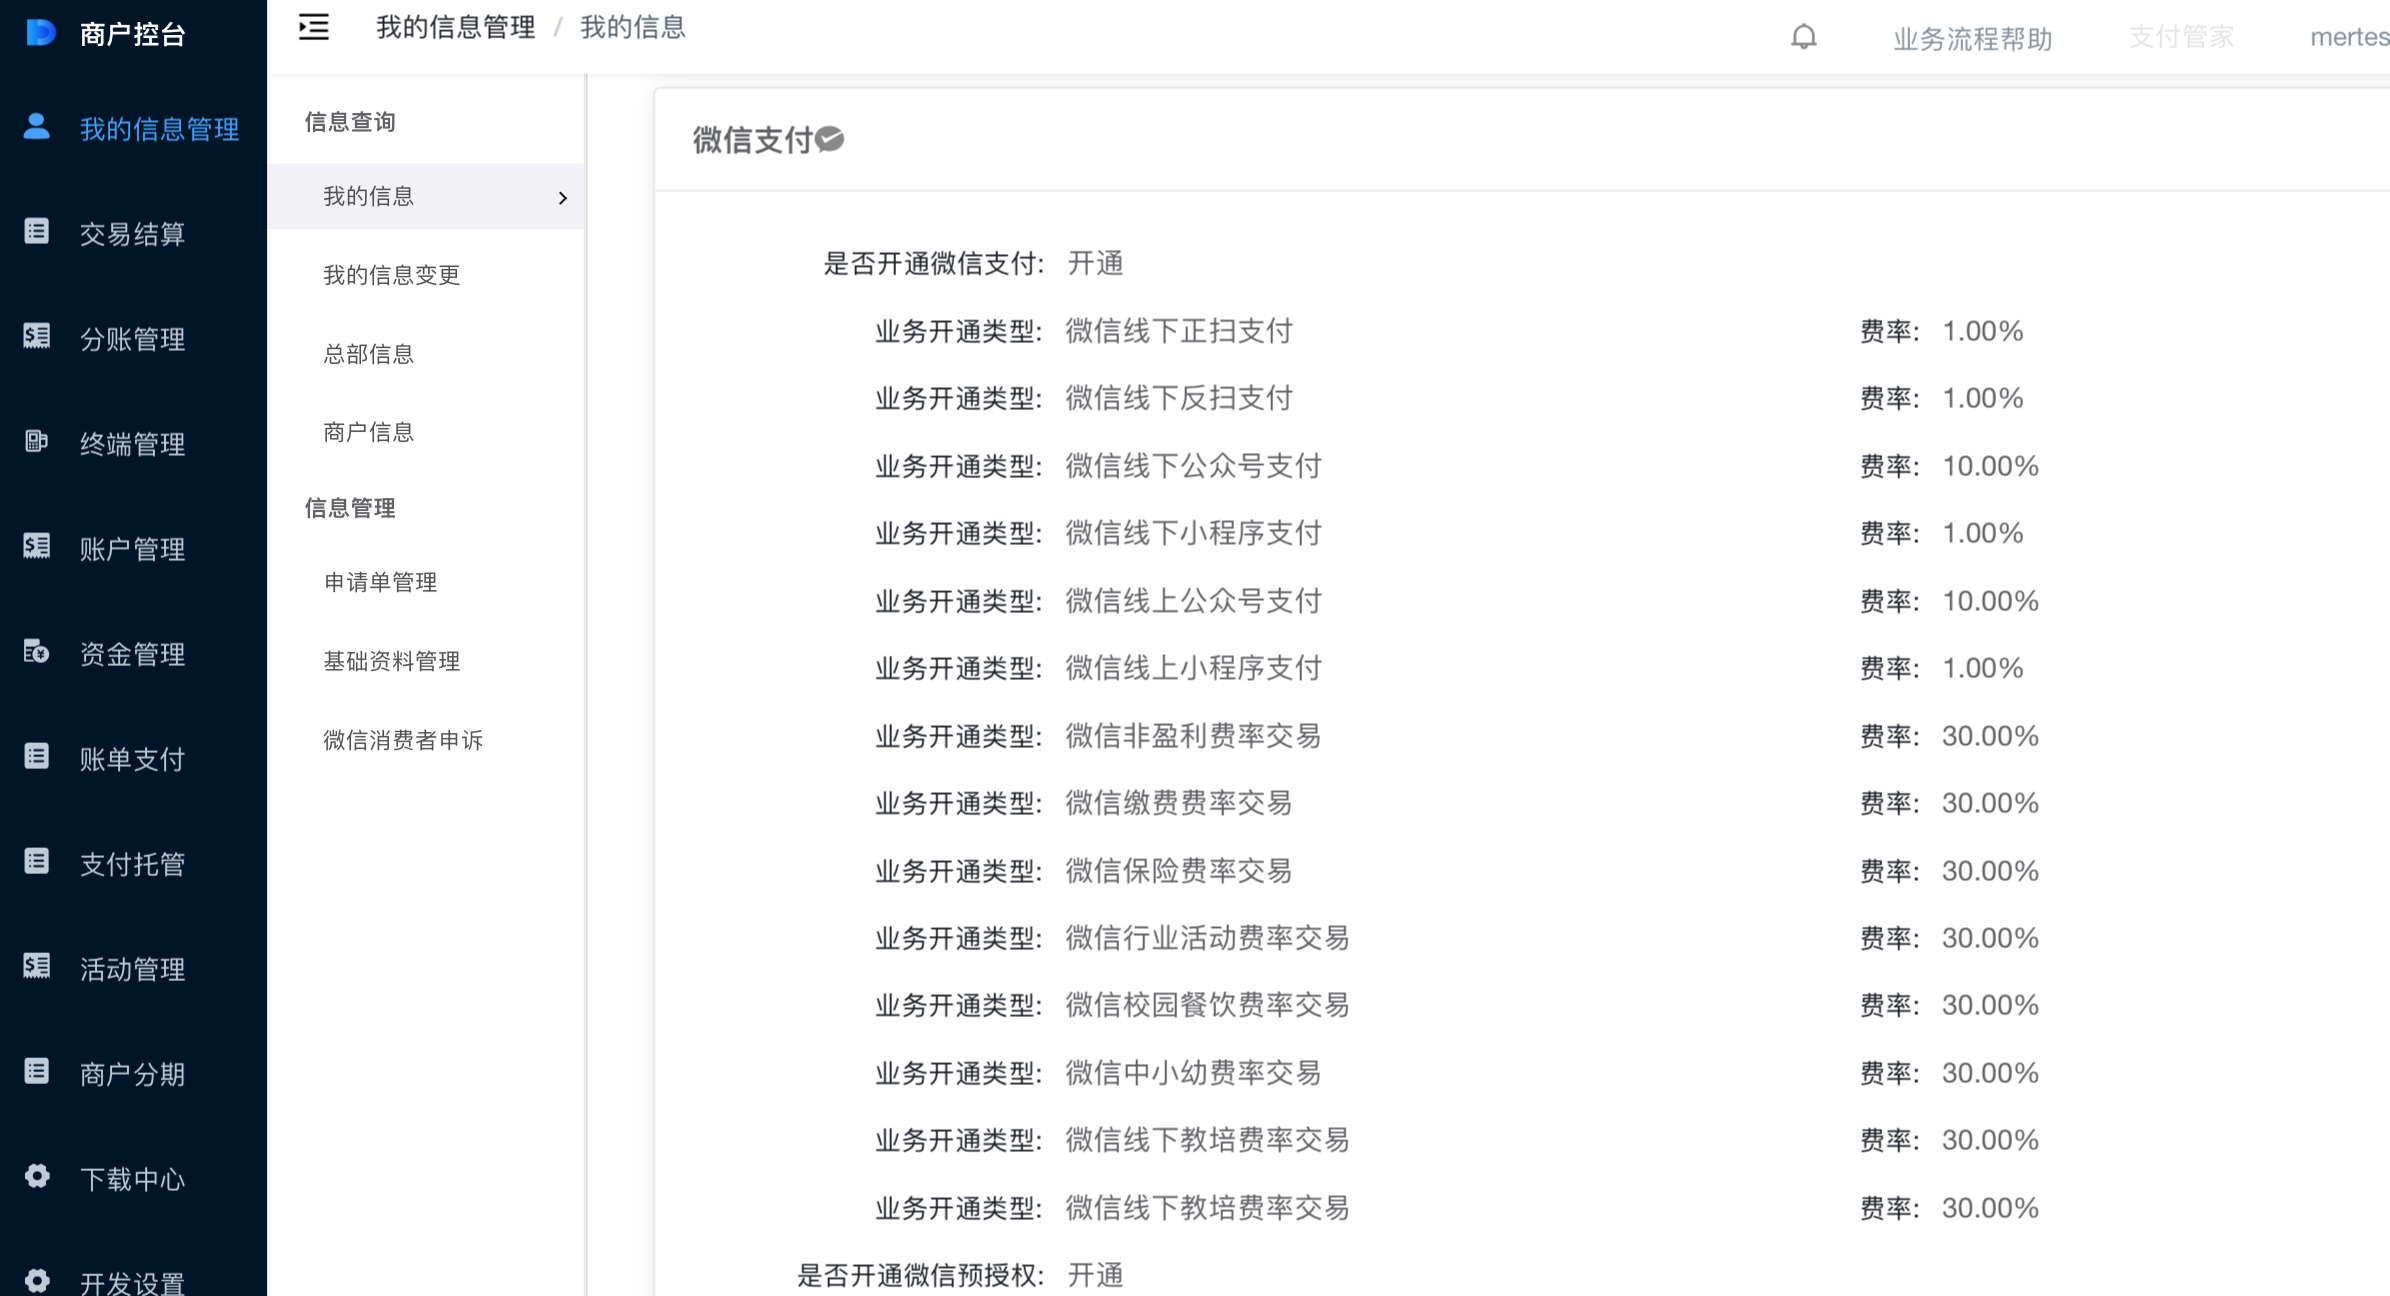2390x1296 pixels.
Task: Open 我的信息管理 in main sidebar
Action: coord(160,129)
